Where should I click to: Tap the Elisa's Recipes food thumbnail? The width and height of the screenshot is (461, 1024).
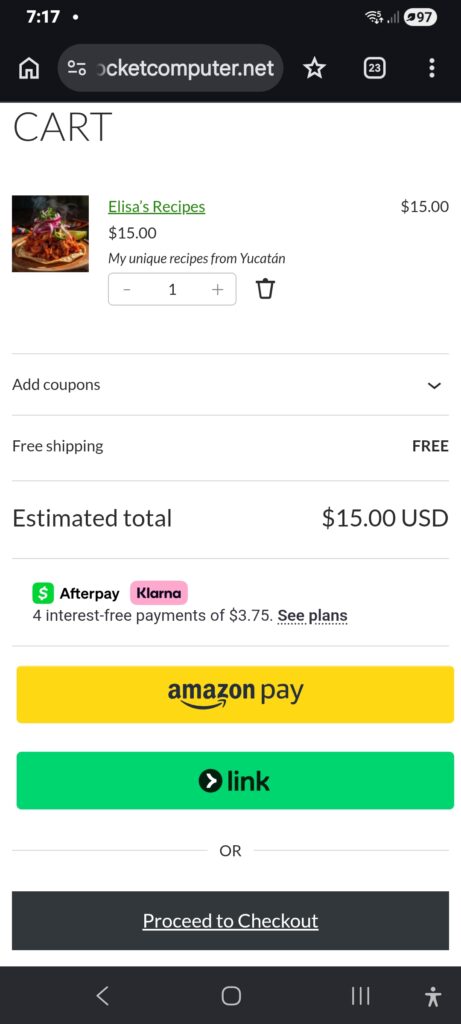click(x=50, y=234)
